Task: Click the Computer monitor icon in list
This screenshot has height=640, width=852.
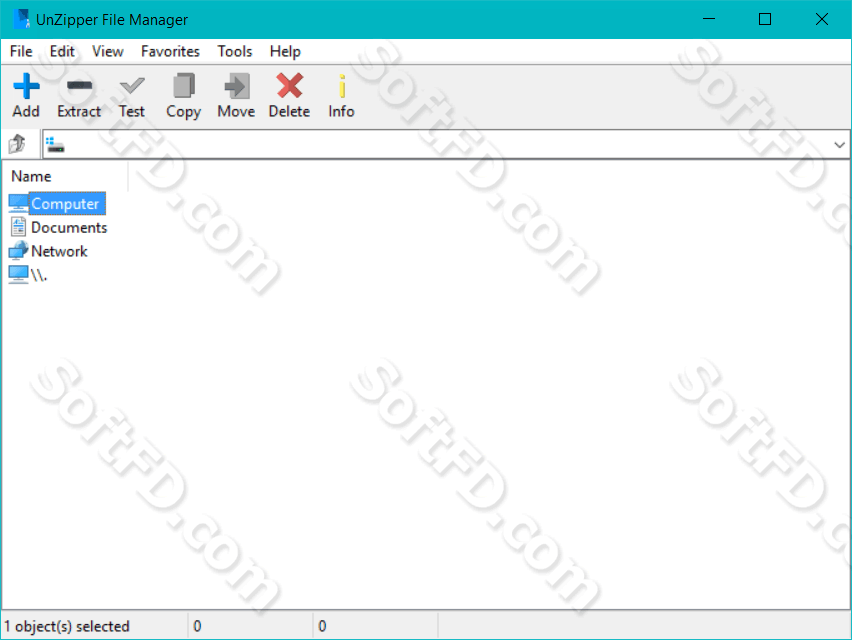Action: 18,203
